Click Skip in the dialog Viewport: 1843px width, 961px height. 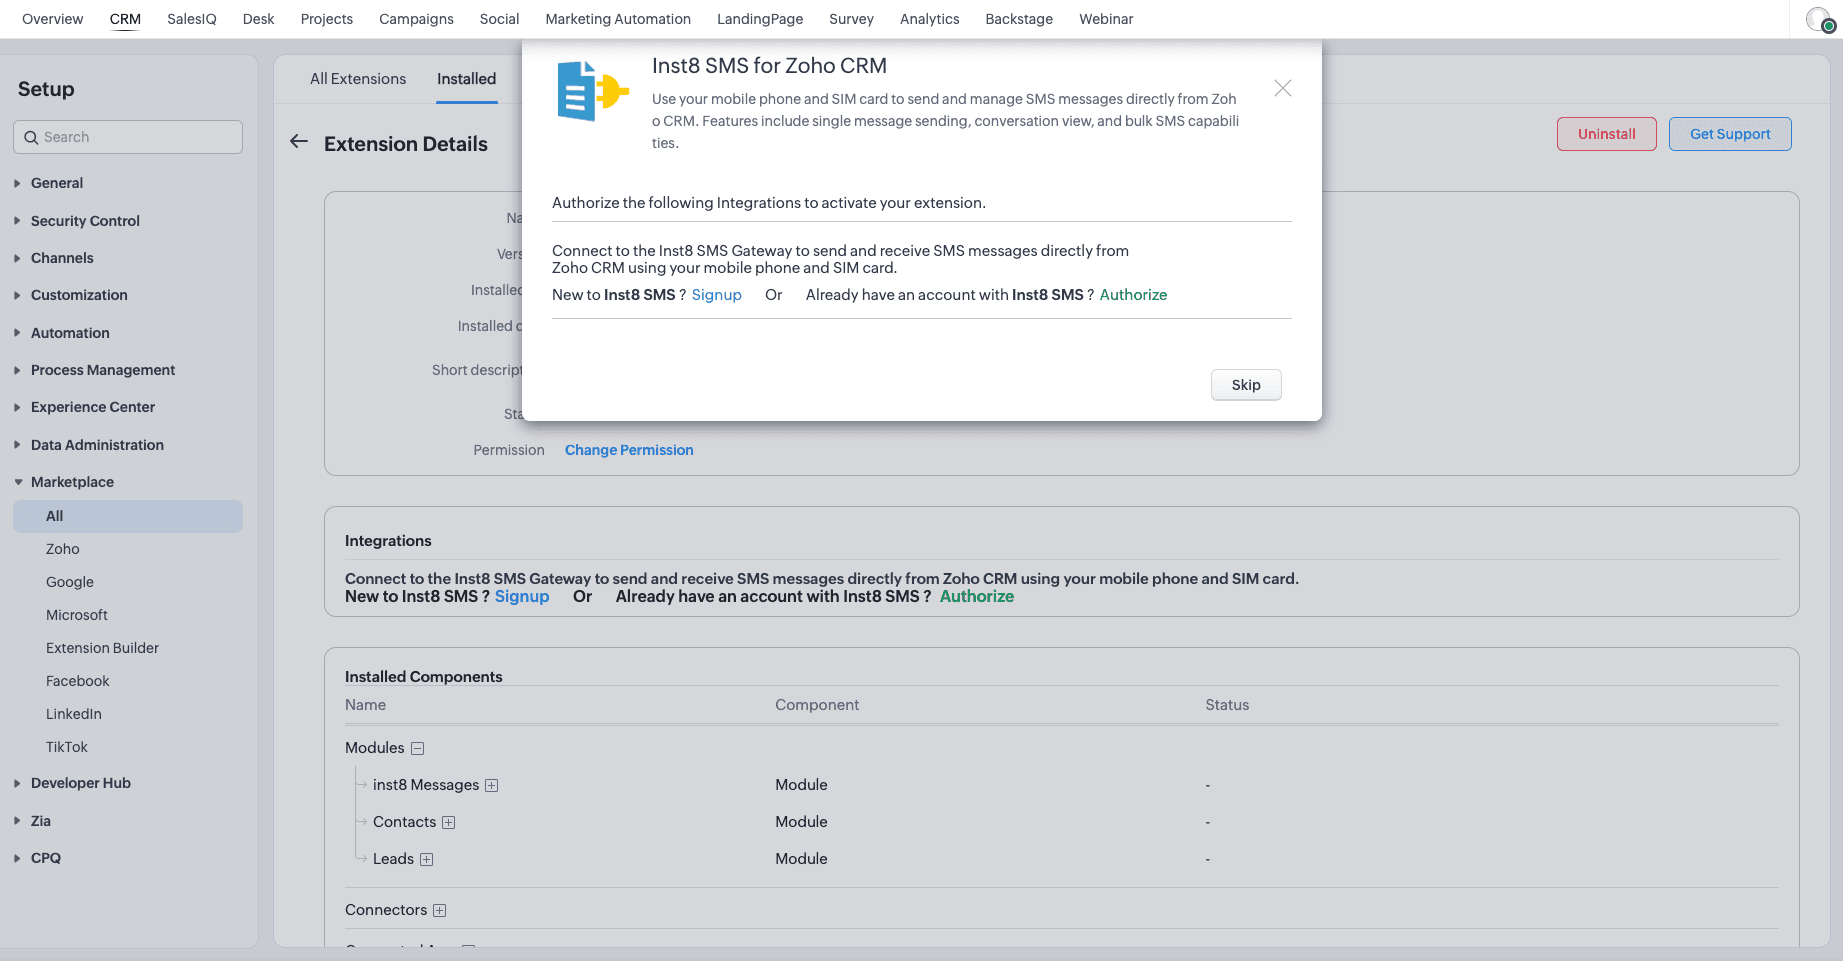(1246, 385)
